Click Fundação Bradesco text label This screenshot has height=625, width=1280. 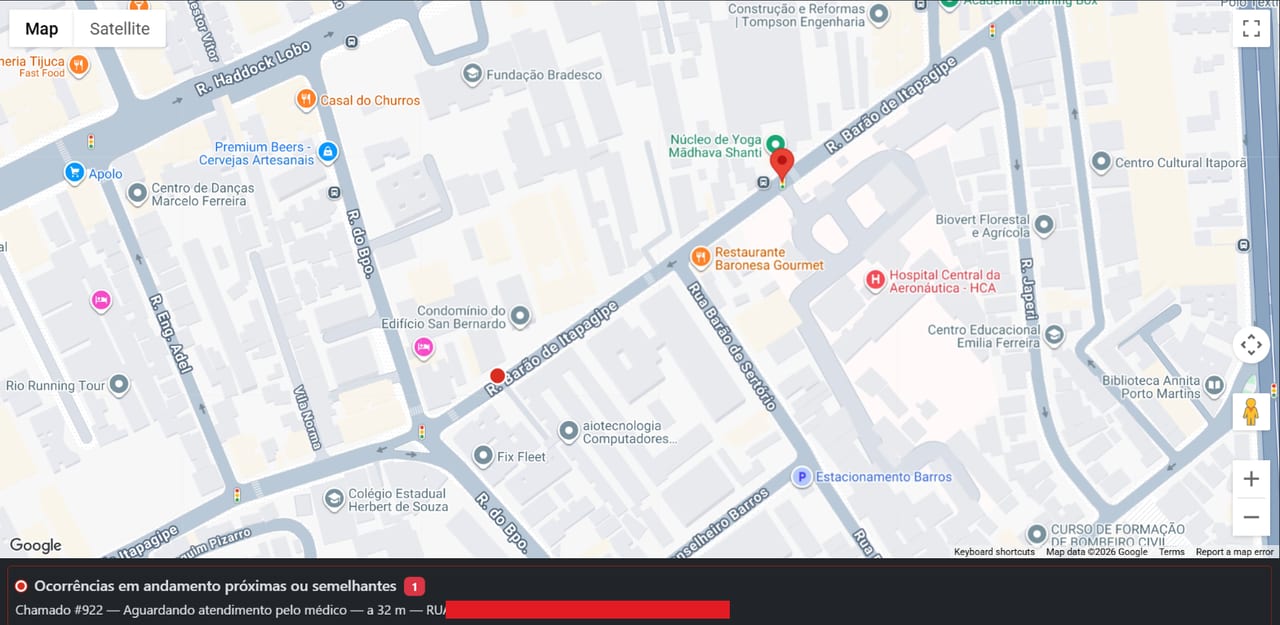(x=544, y=75)
